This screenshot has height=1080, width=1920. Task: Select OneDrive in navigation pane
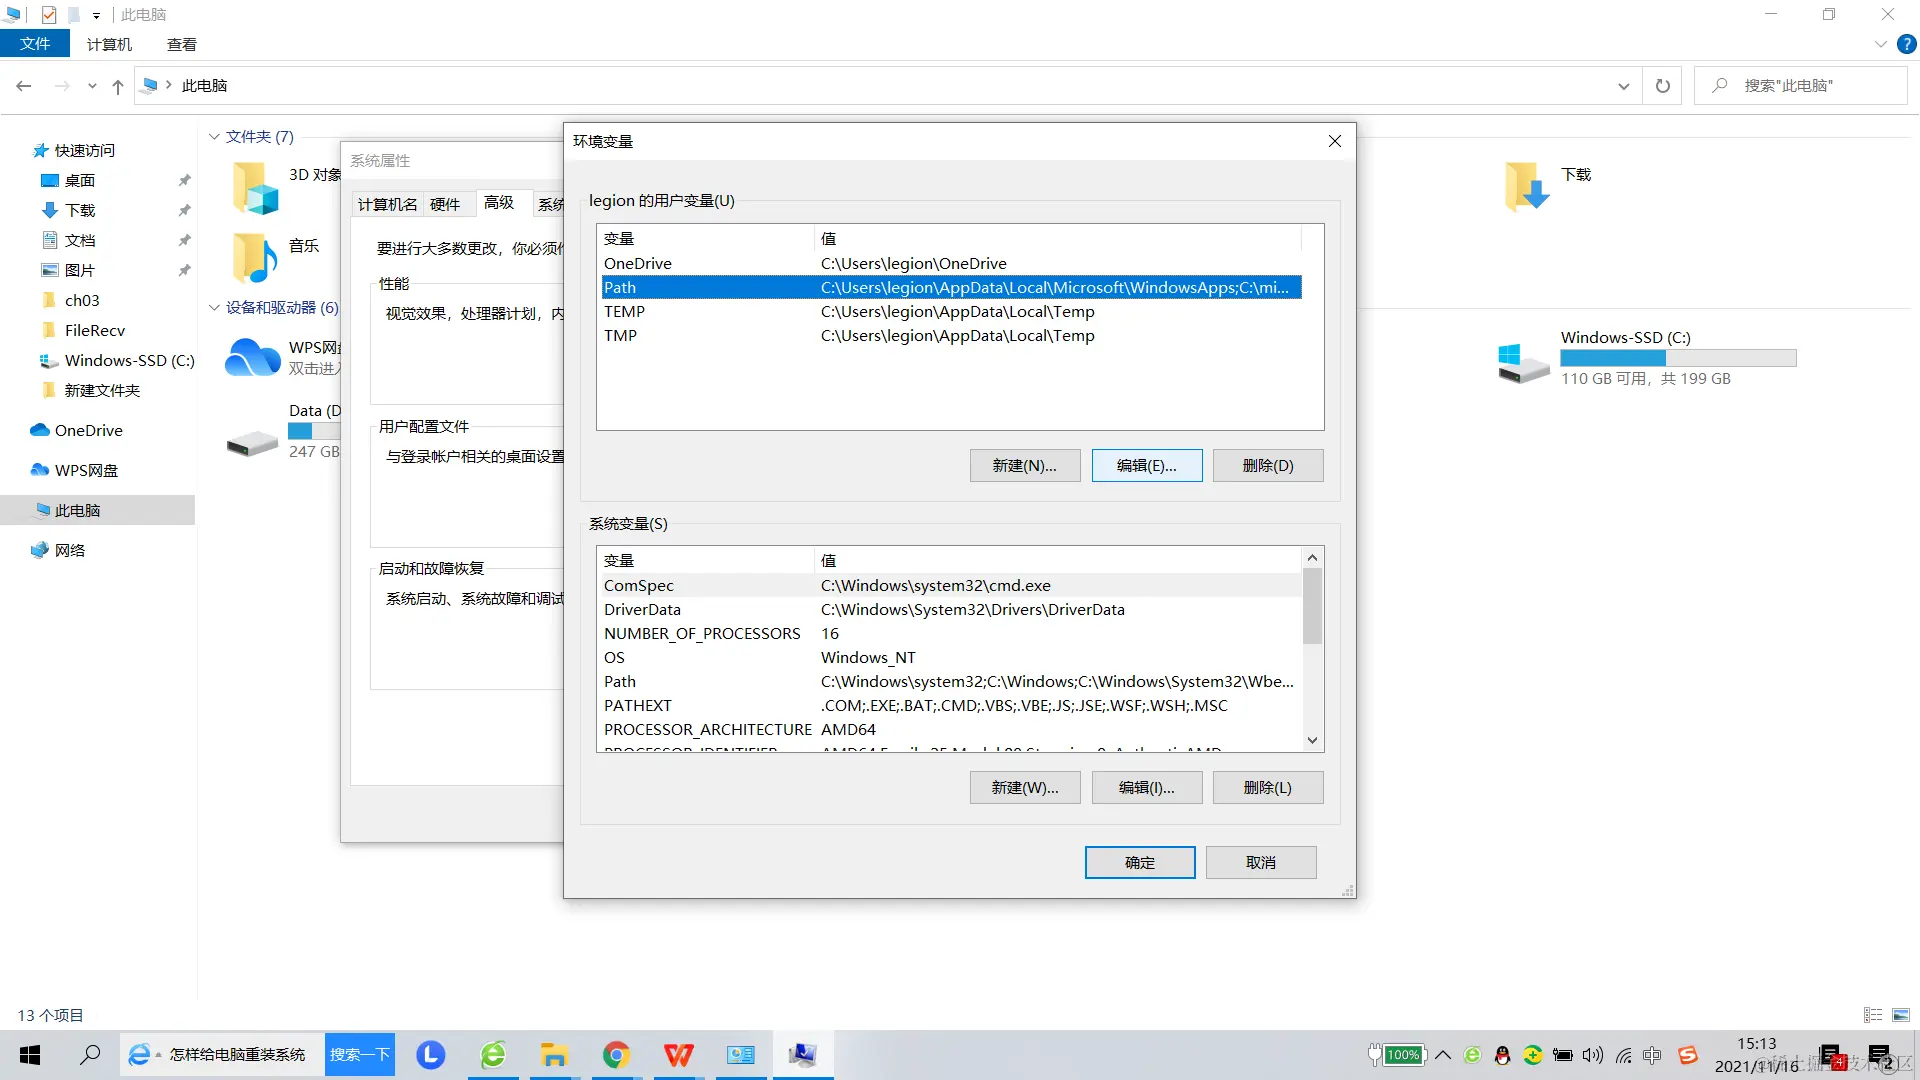[x=88, y=431]
